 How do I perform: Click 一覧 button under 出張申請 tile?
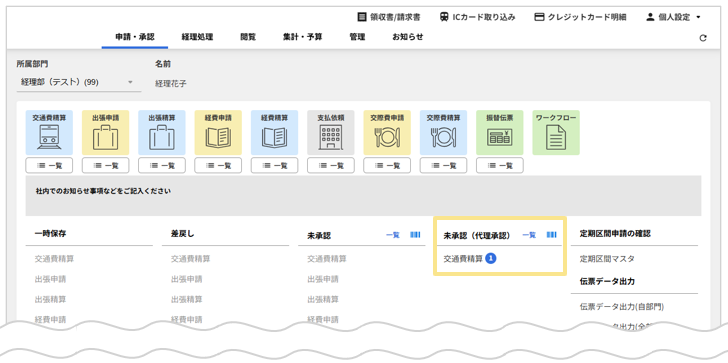[x=105, y=165]
